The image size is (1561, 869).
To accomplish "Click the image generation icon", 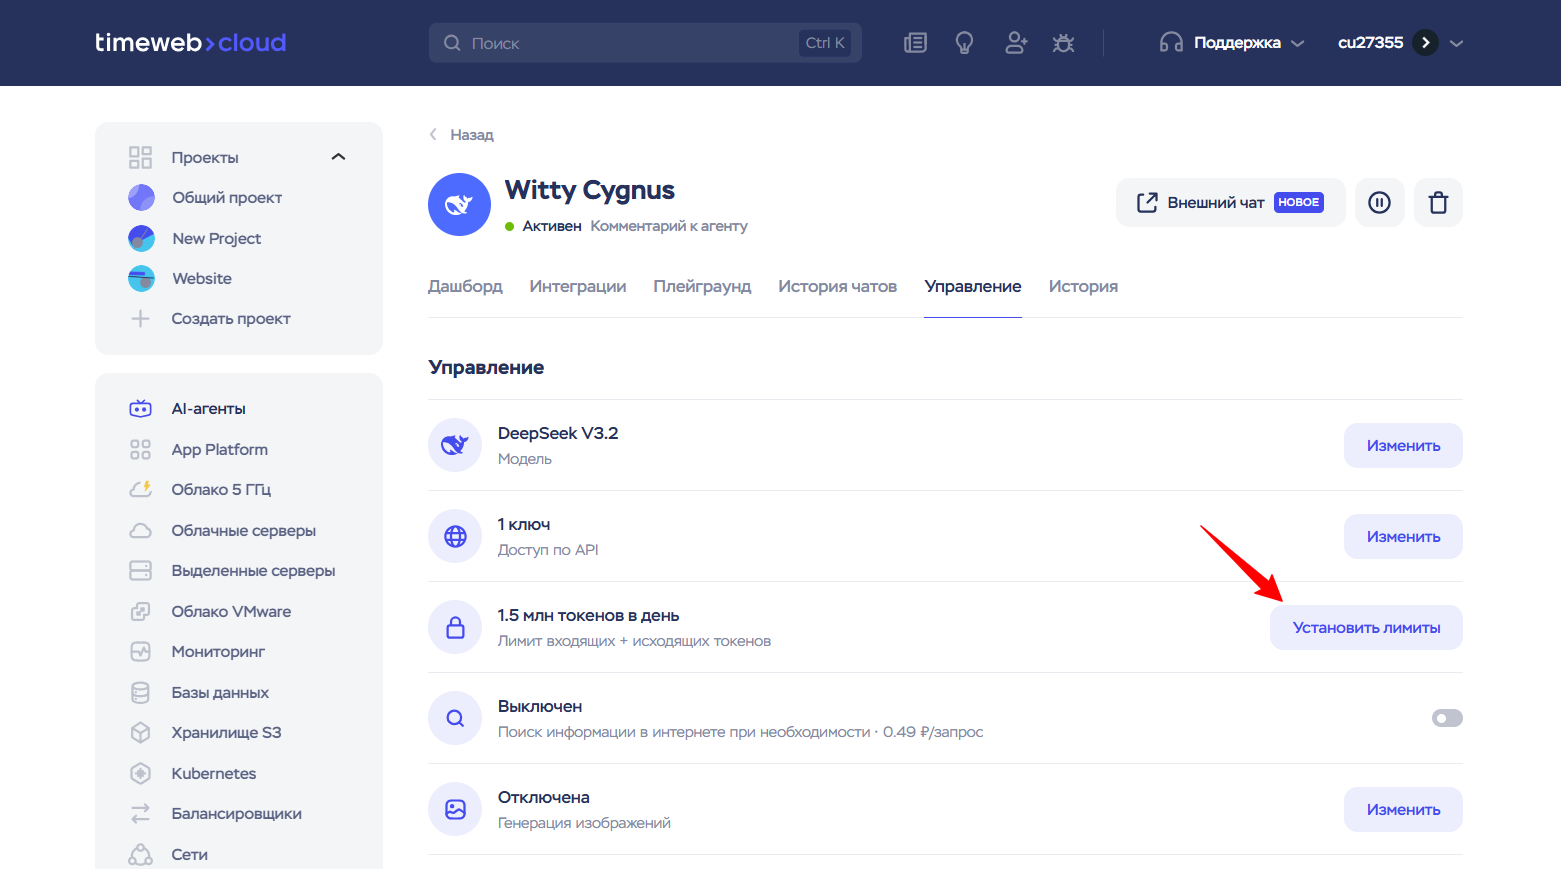I will 455,809.
